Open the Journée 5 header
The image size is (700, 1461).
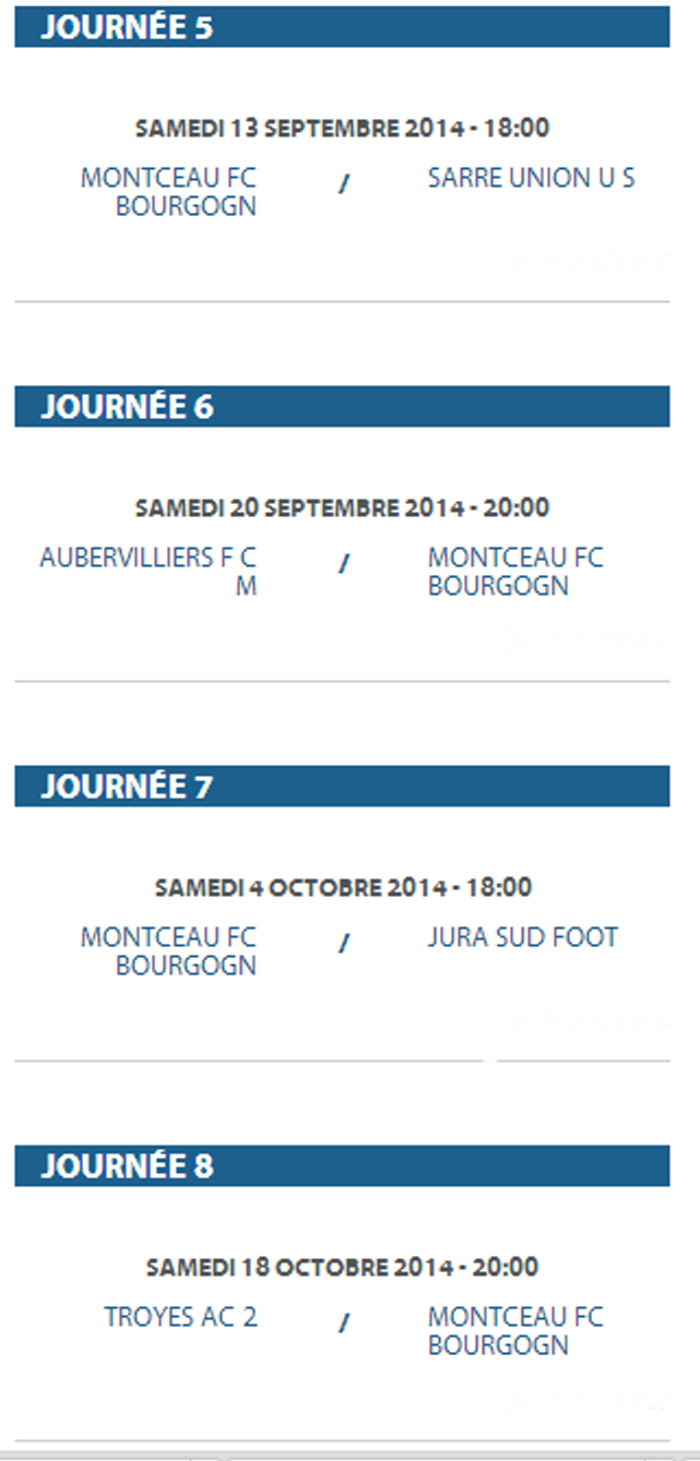point(342,27)
